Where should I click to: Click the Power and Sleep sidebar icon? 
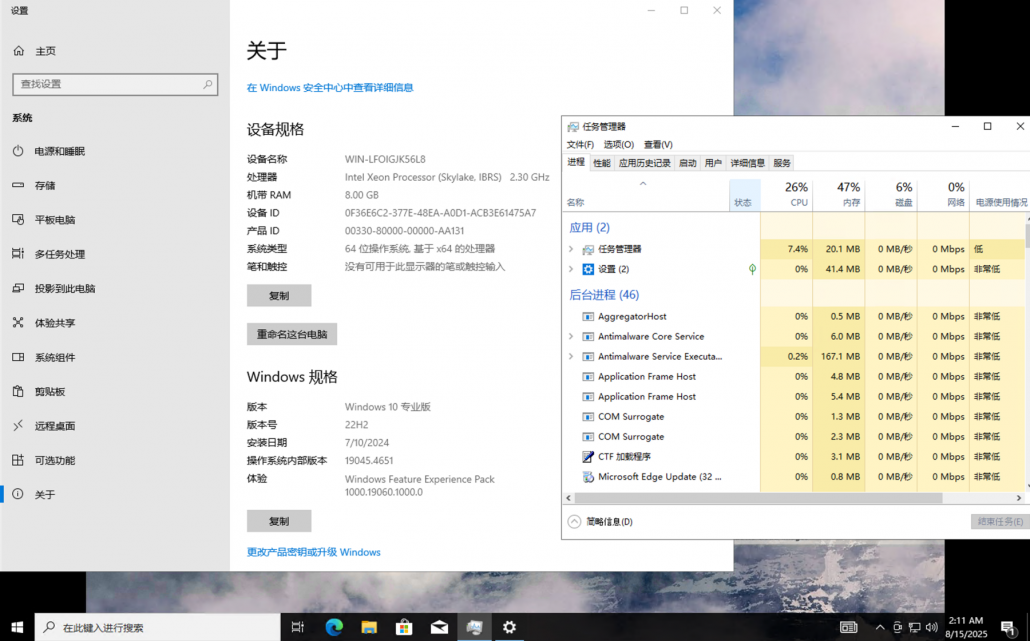pos(18,151)
